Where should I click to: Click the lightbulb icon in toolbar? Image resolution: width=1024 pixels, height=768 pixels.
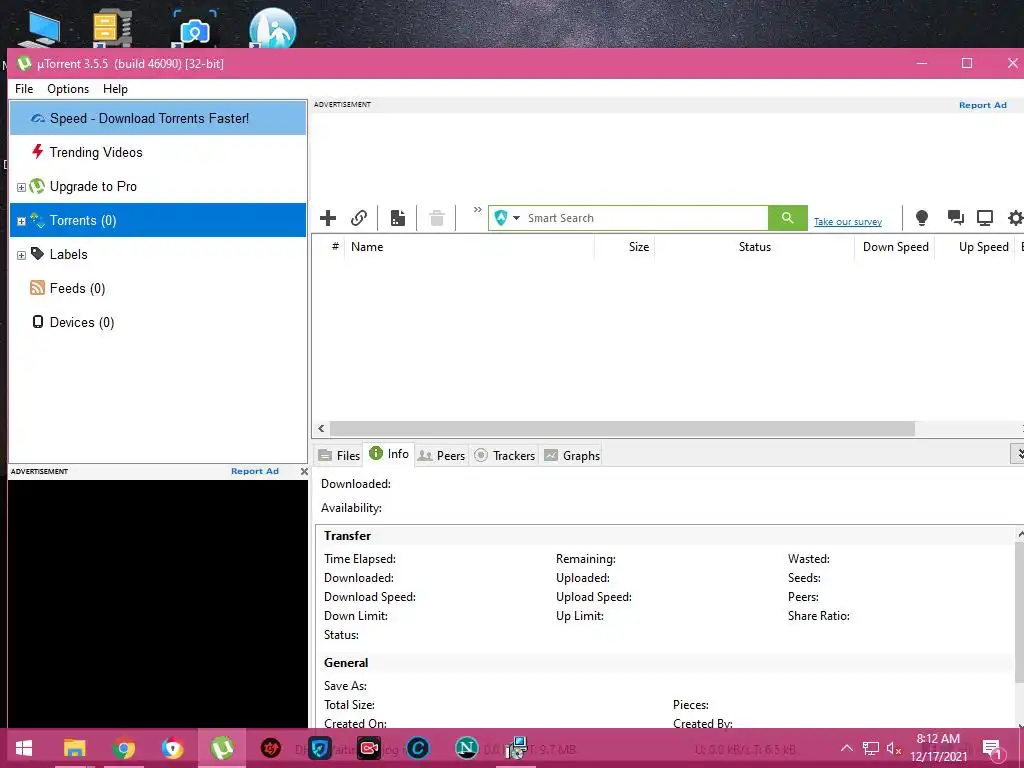[921, 218]
